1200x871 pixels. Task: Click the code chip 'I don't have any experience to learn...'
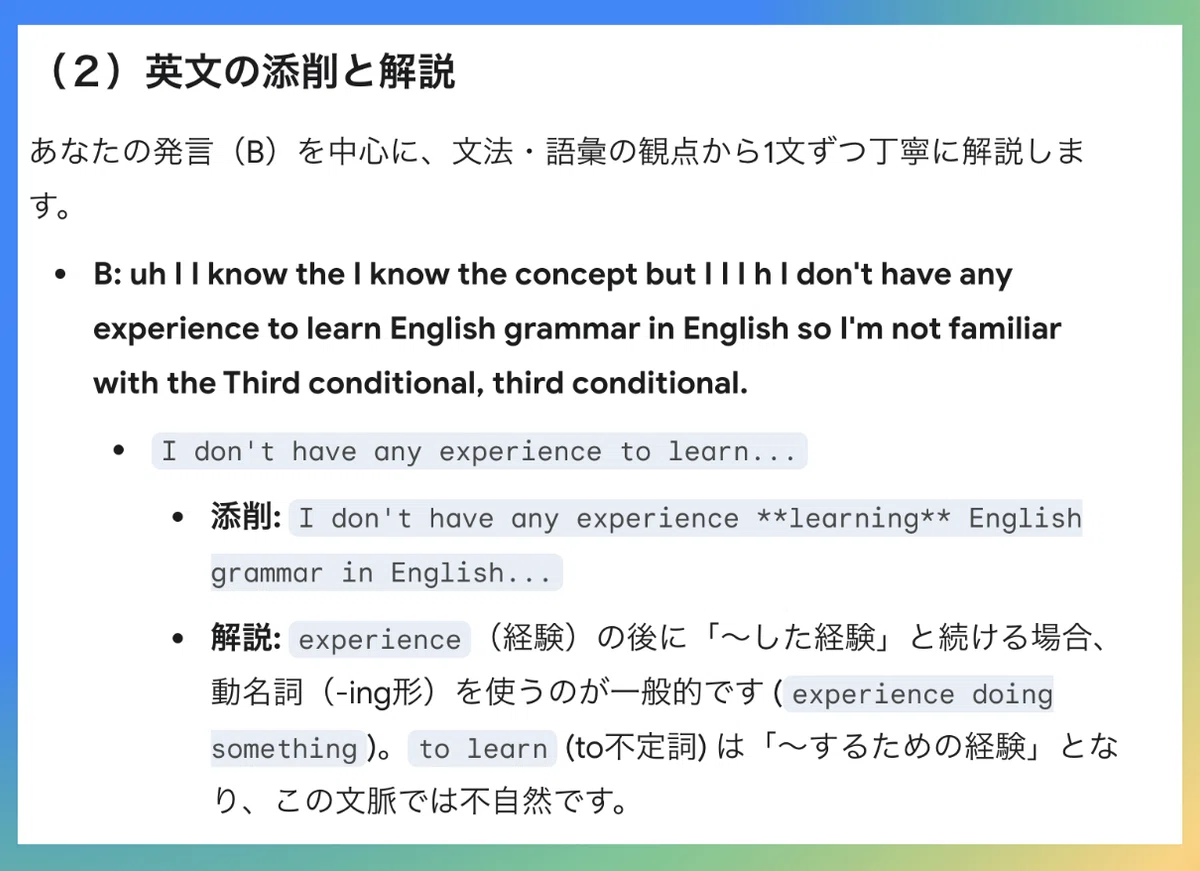pos(479,452)
